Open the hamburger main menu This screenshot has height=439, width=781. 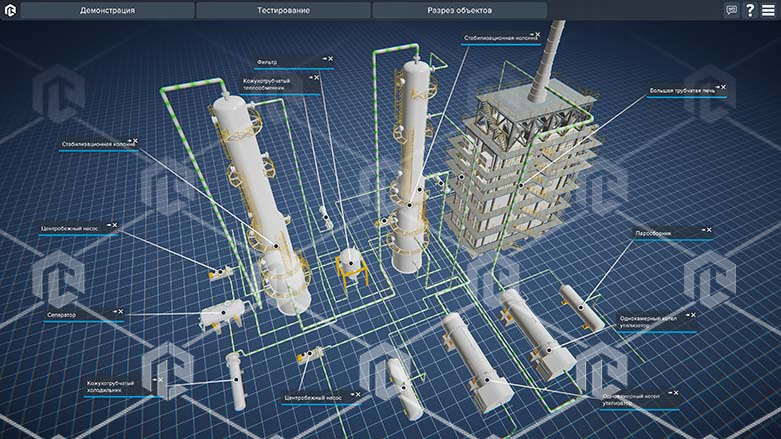pos(768,10)
